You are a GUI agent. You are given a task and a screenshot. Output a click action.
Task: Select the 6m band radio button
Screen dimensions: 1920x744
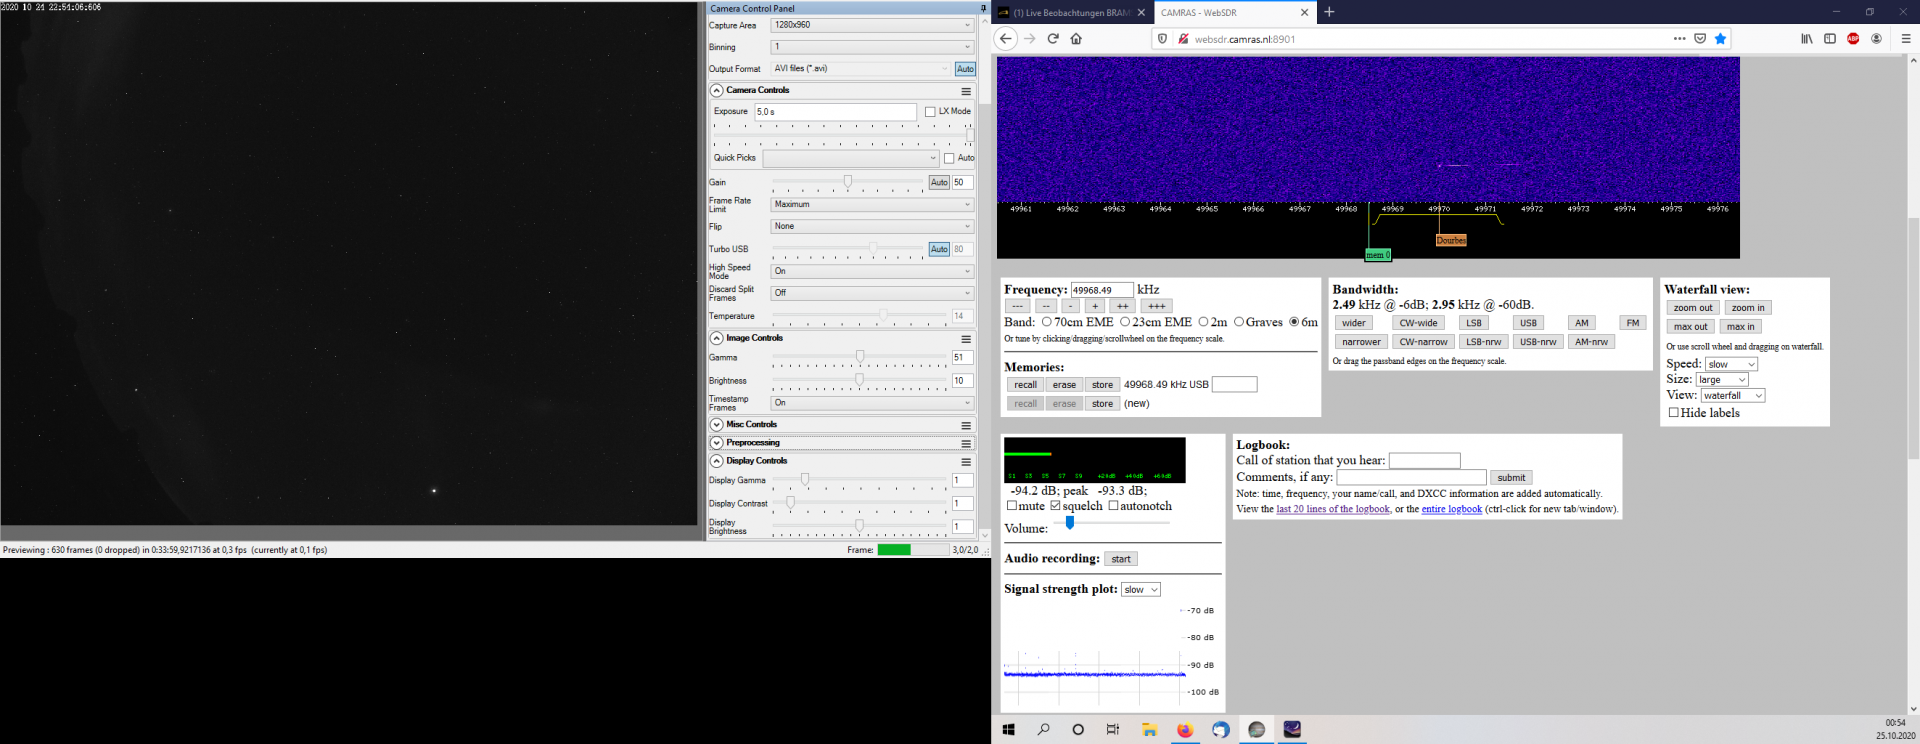coord(1294,322)
